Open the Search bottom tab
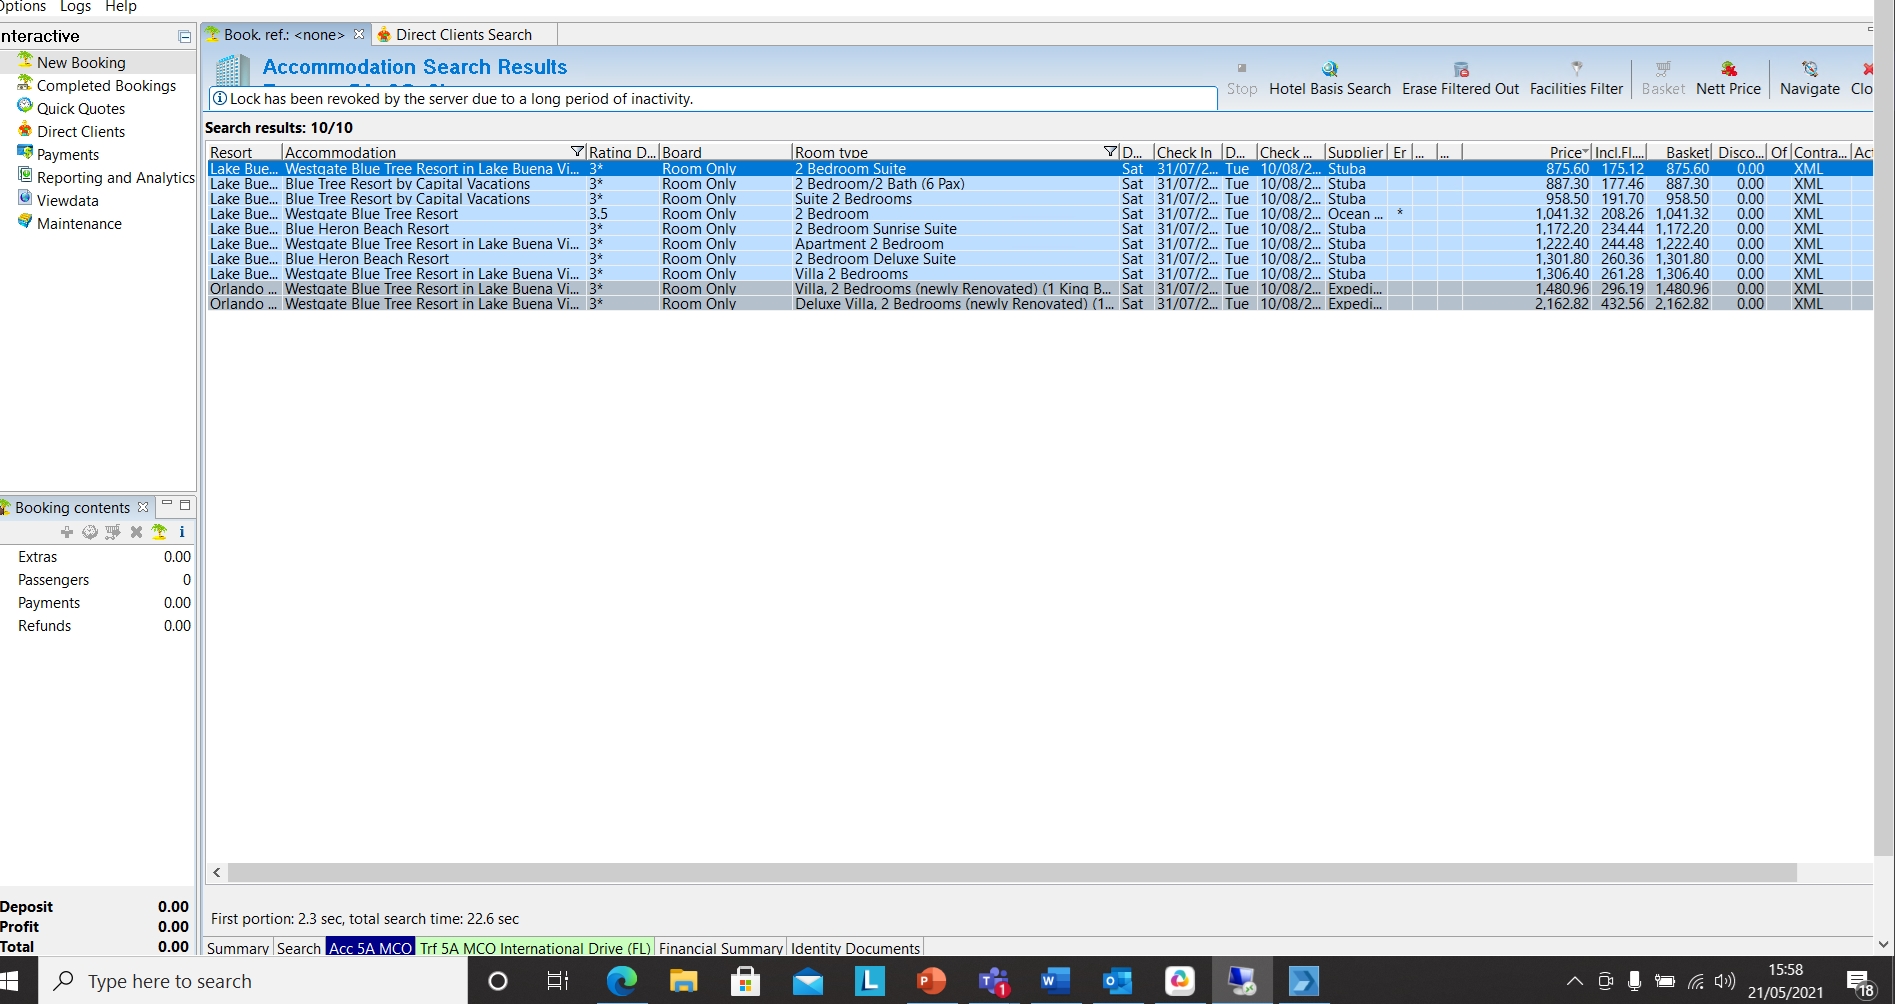The width and height of the screenshot is (1895, 1004). (299, 948)
